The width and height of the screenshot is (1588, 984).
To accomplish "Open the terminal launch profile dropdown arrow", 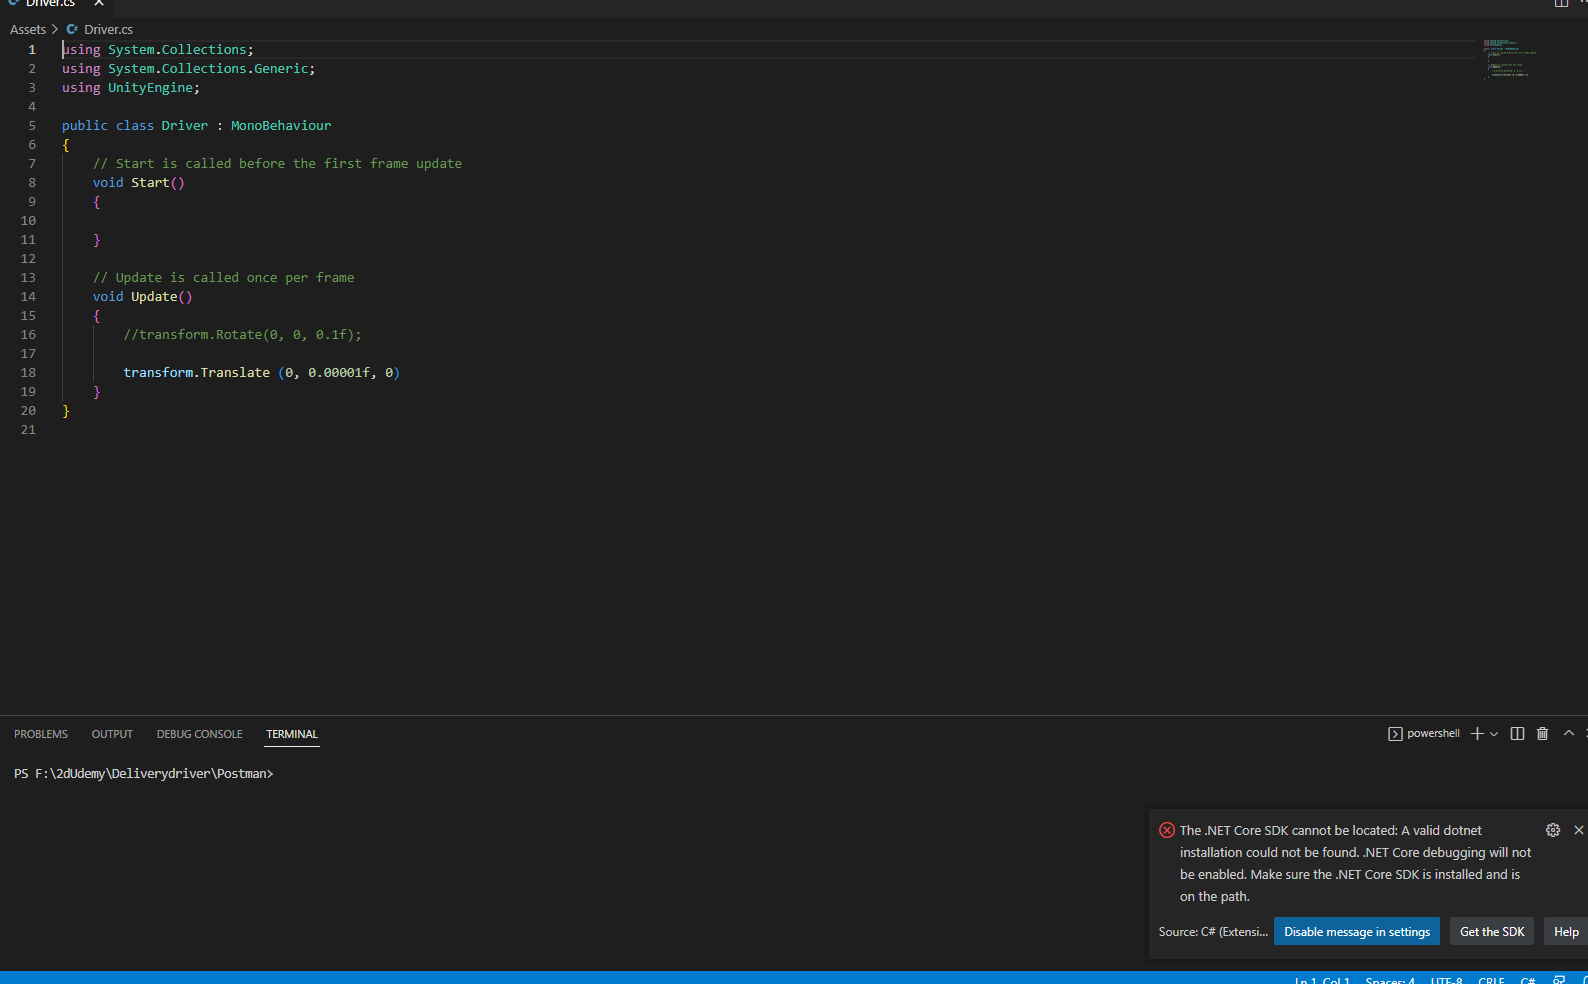I will [x=1494, y=734].
